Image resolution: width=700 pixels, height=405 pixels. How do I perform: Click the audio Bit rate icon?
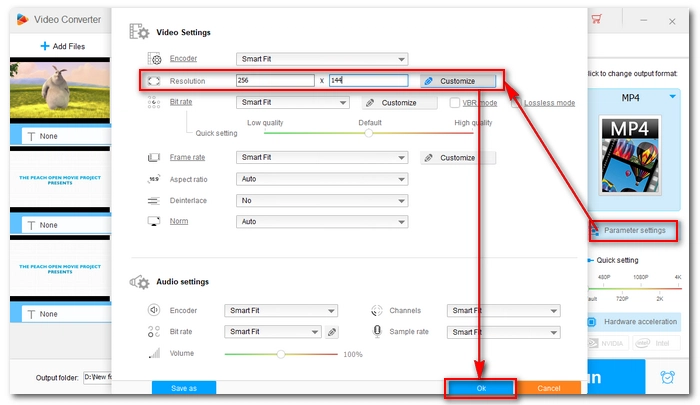point(154,331)
